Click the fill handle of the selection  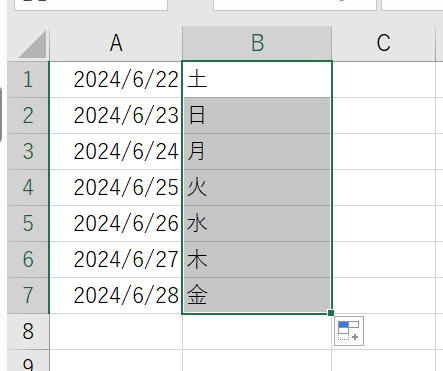(331, 313)
